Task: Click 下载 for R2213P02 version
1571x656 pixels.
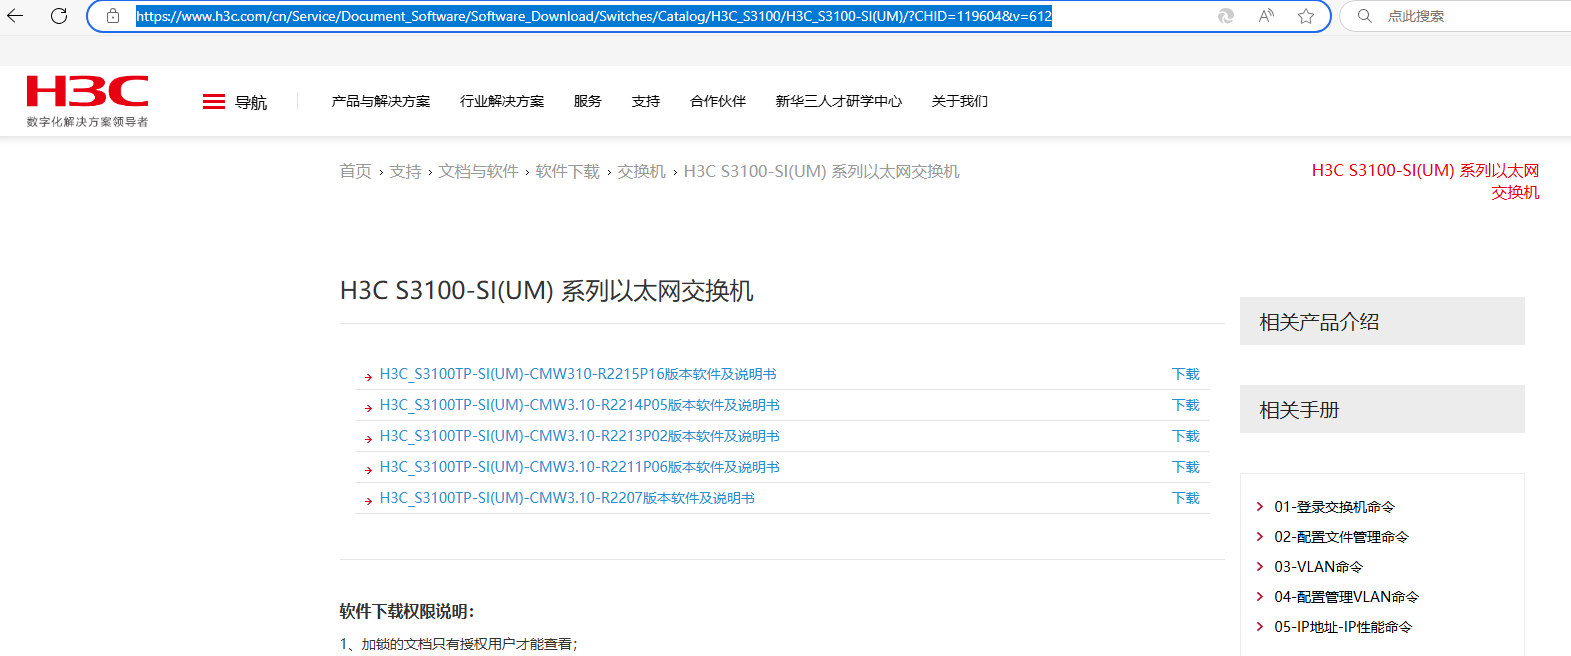Action: pos(1186,436)
